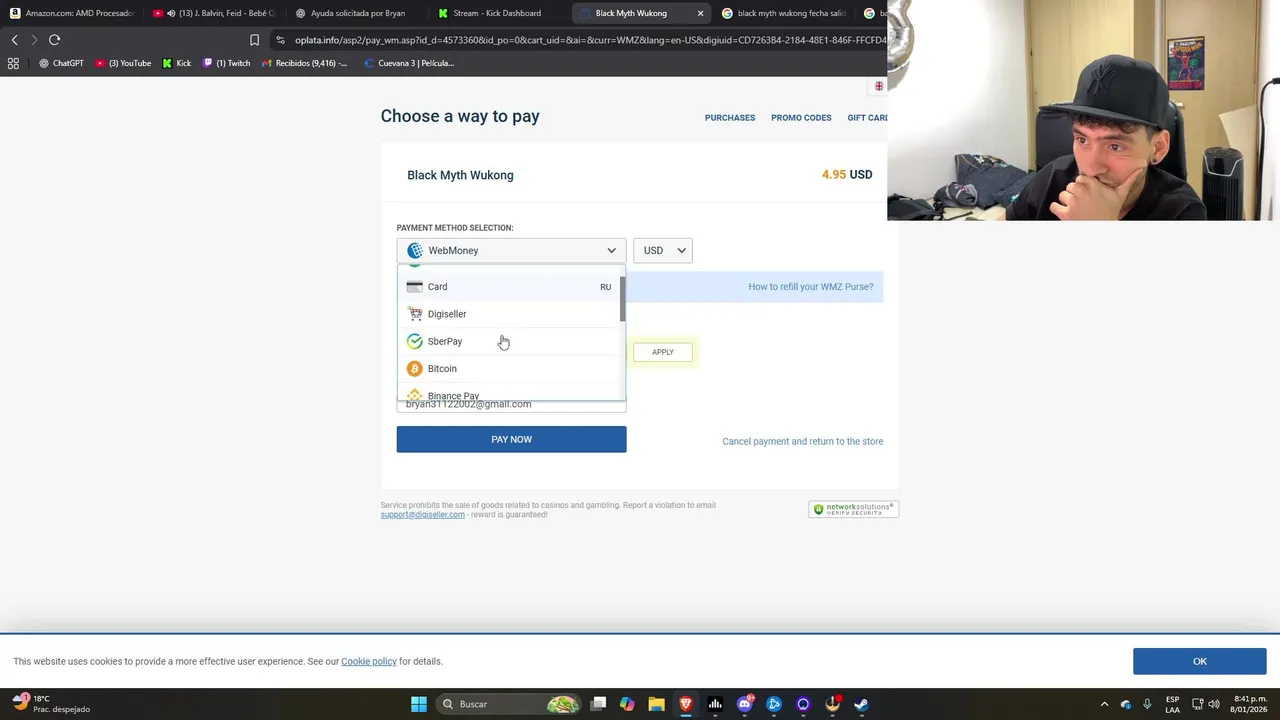Viewport: 1280px width, 720px height.
Task: Open Steam from the taskbar
Action: pyautogui.click(x=861, y=704)
